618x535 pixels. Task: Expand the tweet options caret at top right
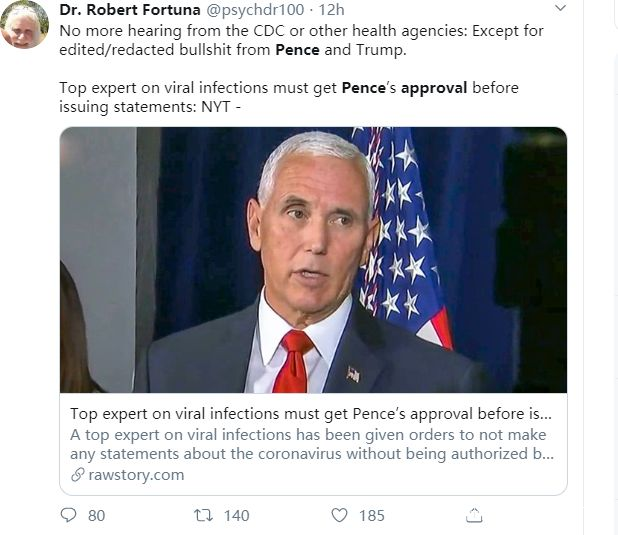click(x=560, y=9)
